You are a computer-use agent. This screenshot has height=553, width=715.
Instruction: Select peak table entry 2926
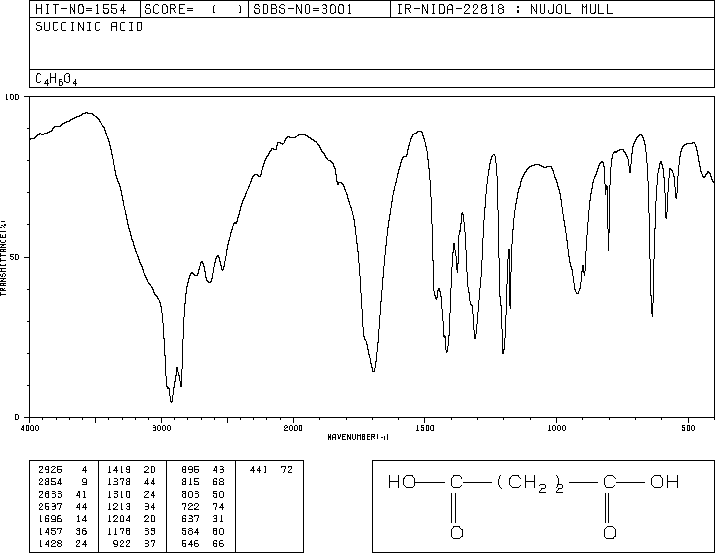(51, 470)
